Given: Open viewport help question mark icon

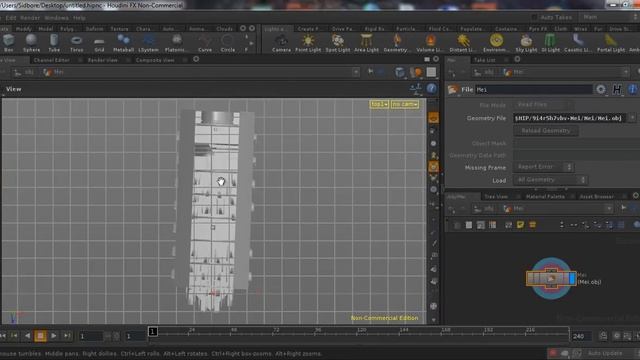Looking at the screenshot, I should coord(431,89).
